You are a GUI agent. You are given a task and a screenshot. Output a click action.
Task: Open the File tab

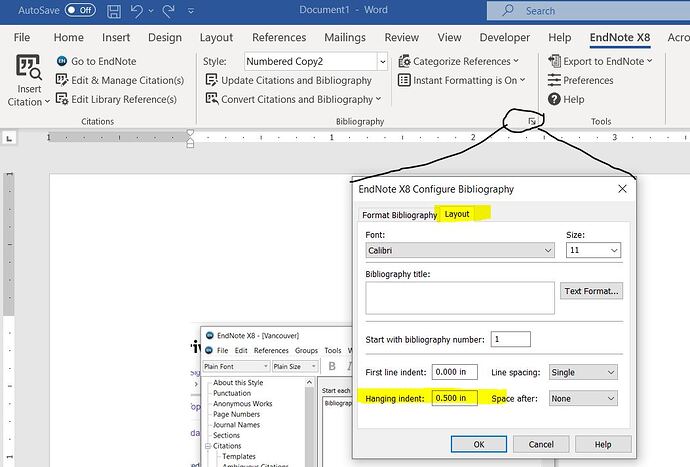pos(22,37)
